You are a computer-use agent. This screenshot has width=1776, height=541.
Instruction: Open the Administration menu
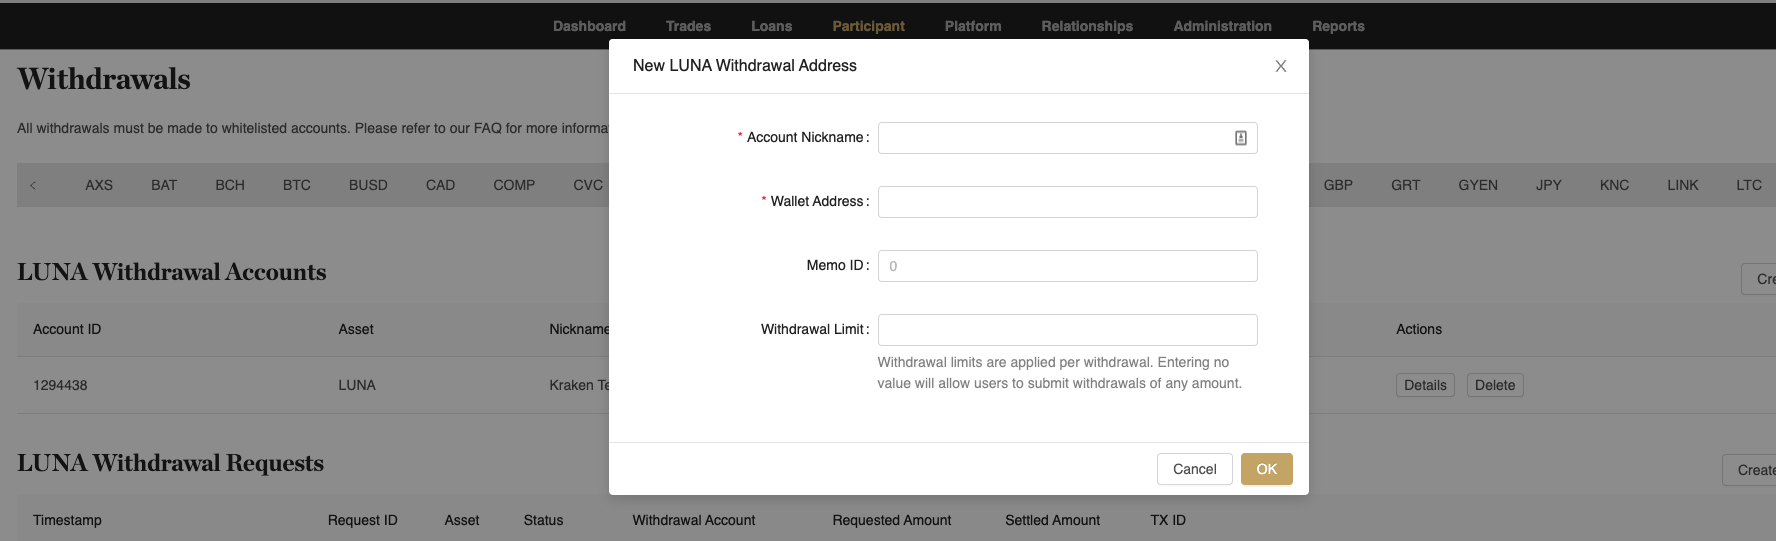point(1222,26)
